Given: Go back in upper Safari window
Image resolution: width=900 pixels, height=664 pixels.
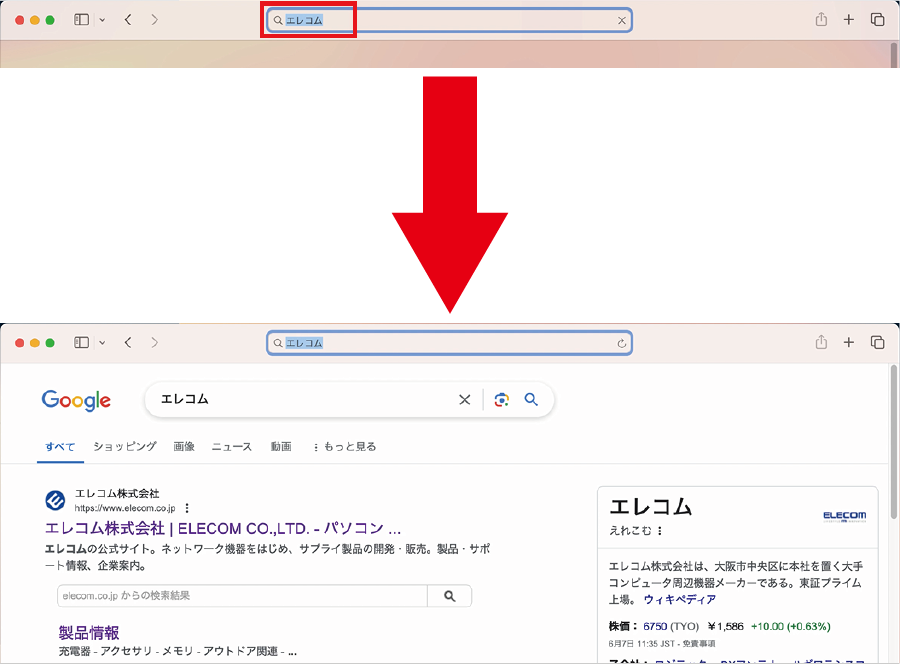Looking at the screenshot, I should (128, 20).
